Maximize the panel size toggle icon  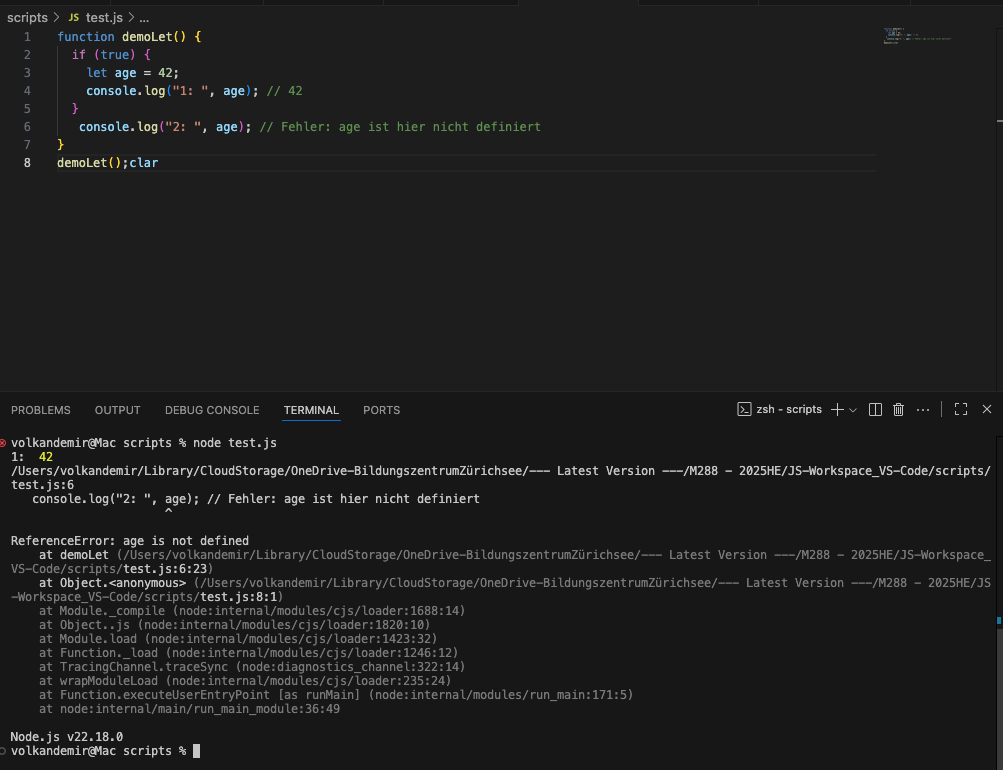[x=961, y=410]
